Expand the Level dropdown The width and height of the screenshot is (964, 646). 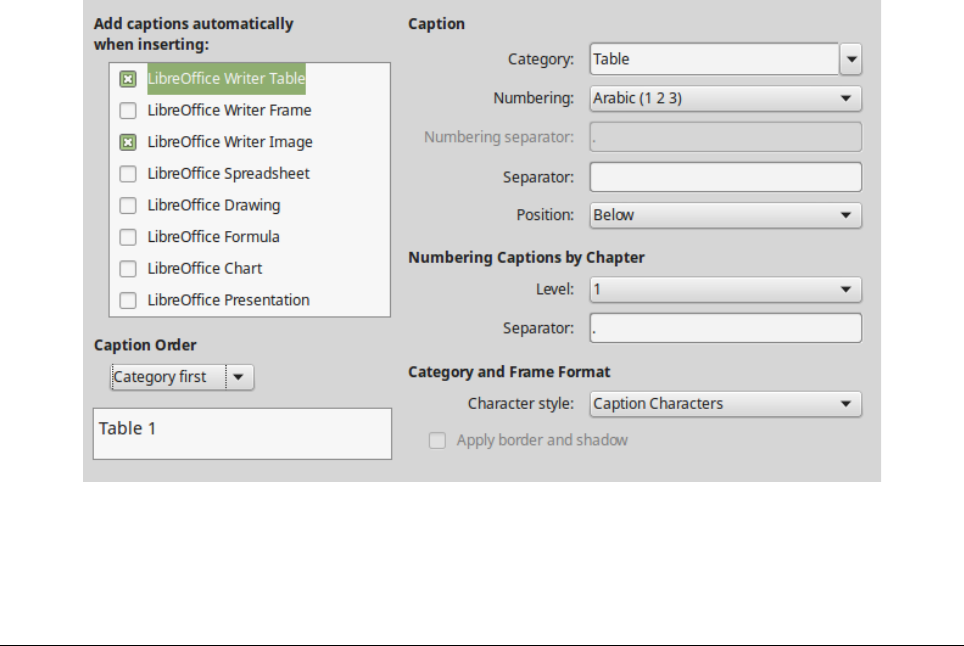click(725, 290)
